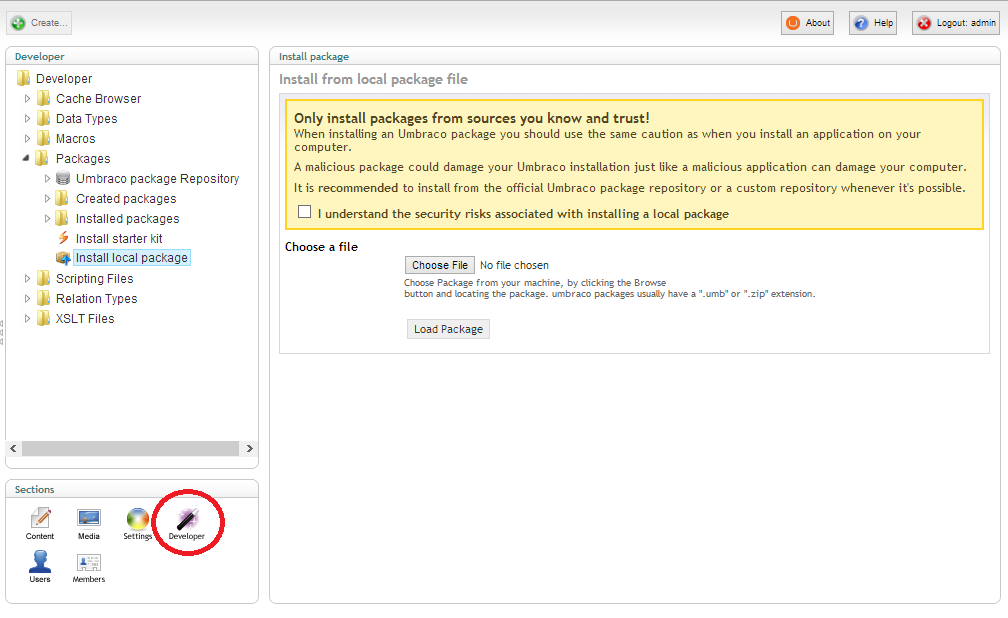Click the Load Package button
The image size is (1008, 618).
pos(448,329)
